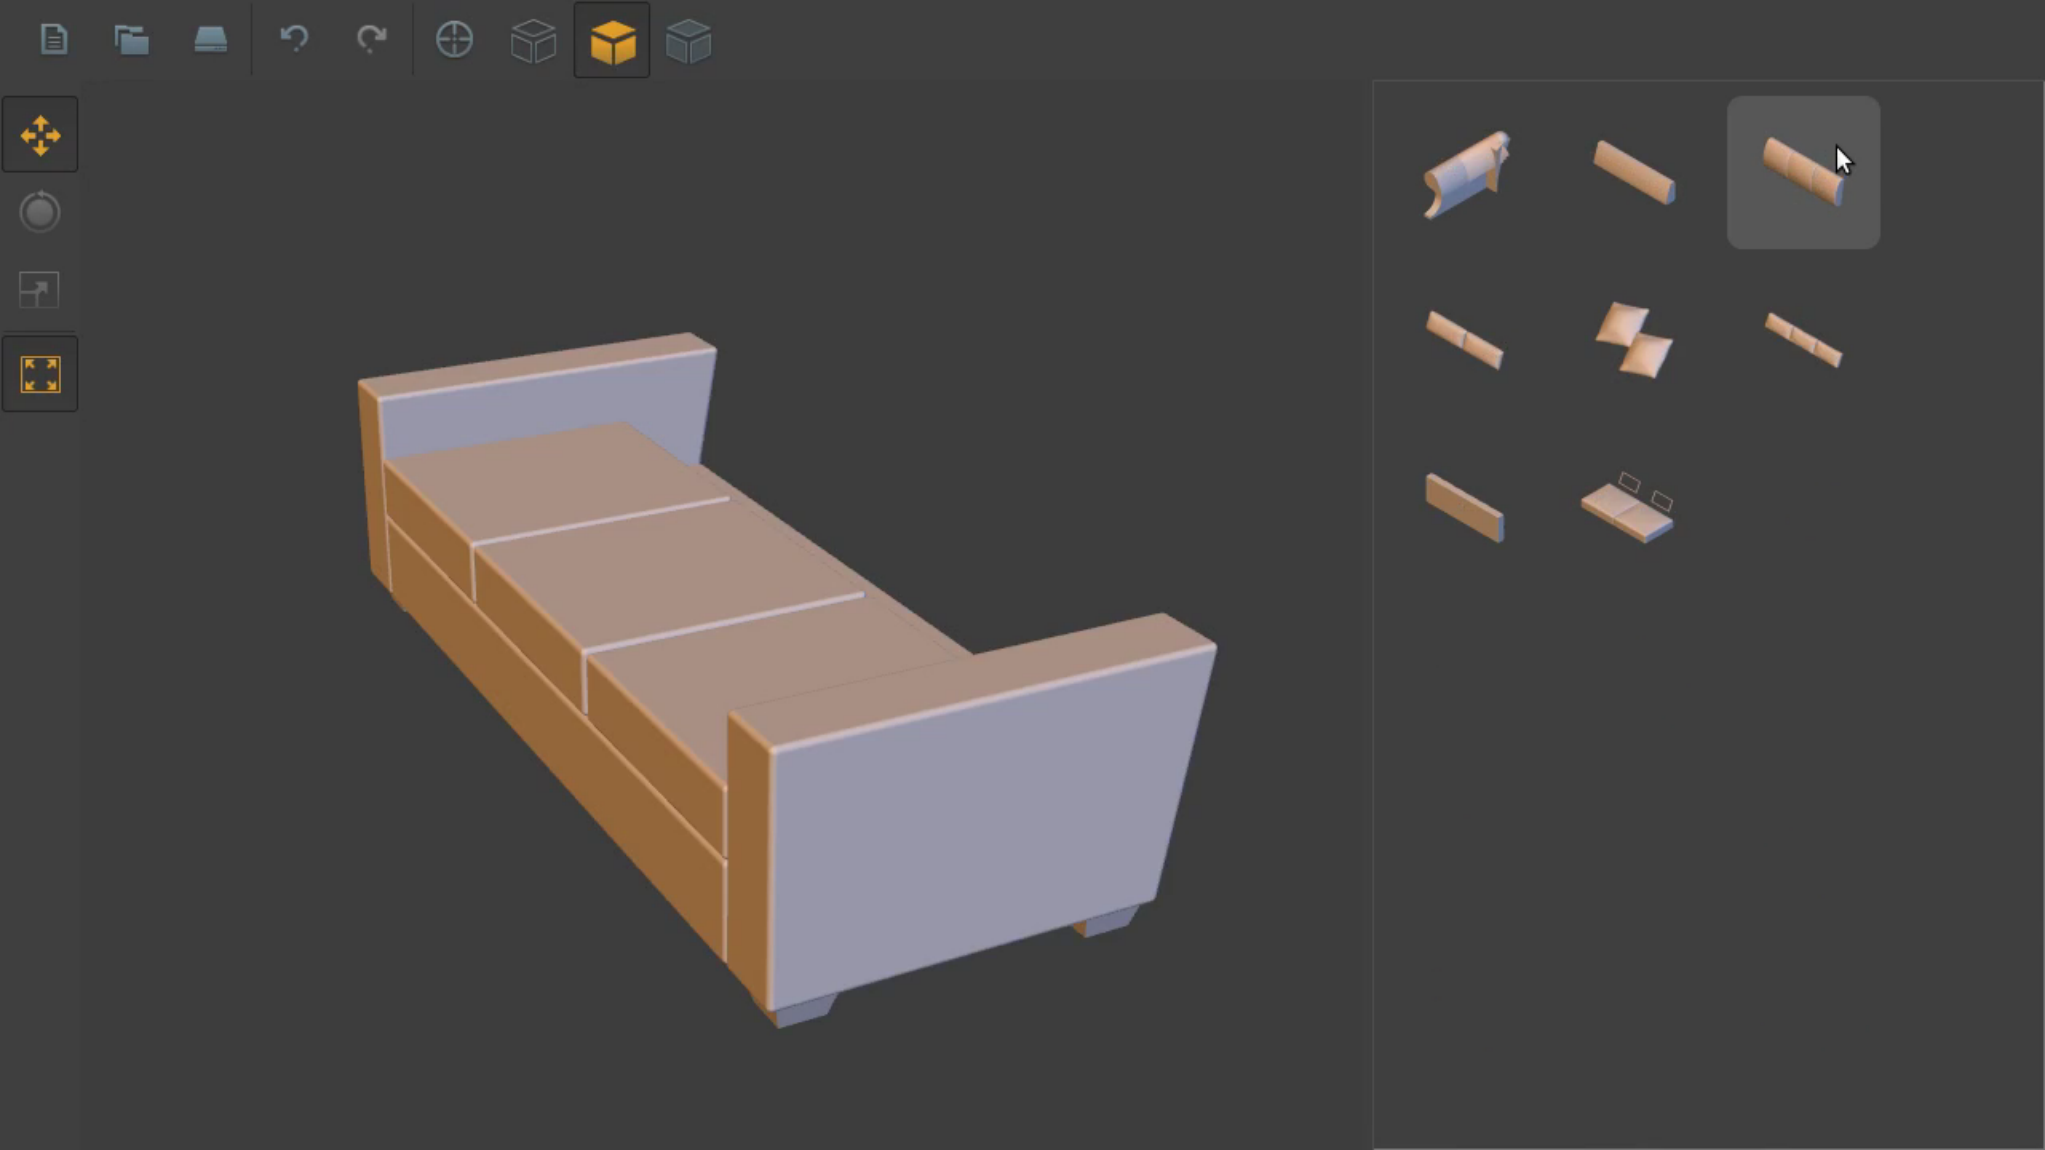
Task: Select the rotate circle tool
Action: coord(40,212)
